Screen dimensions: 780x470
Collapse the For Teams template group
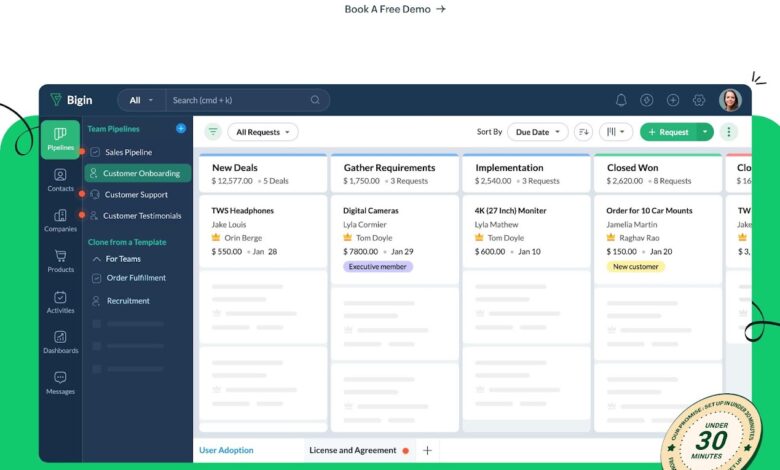[97, 259]
